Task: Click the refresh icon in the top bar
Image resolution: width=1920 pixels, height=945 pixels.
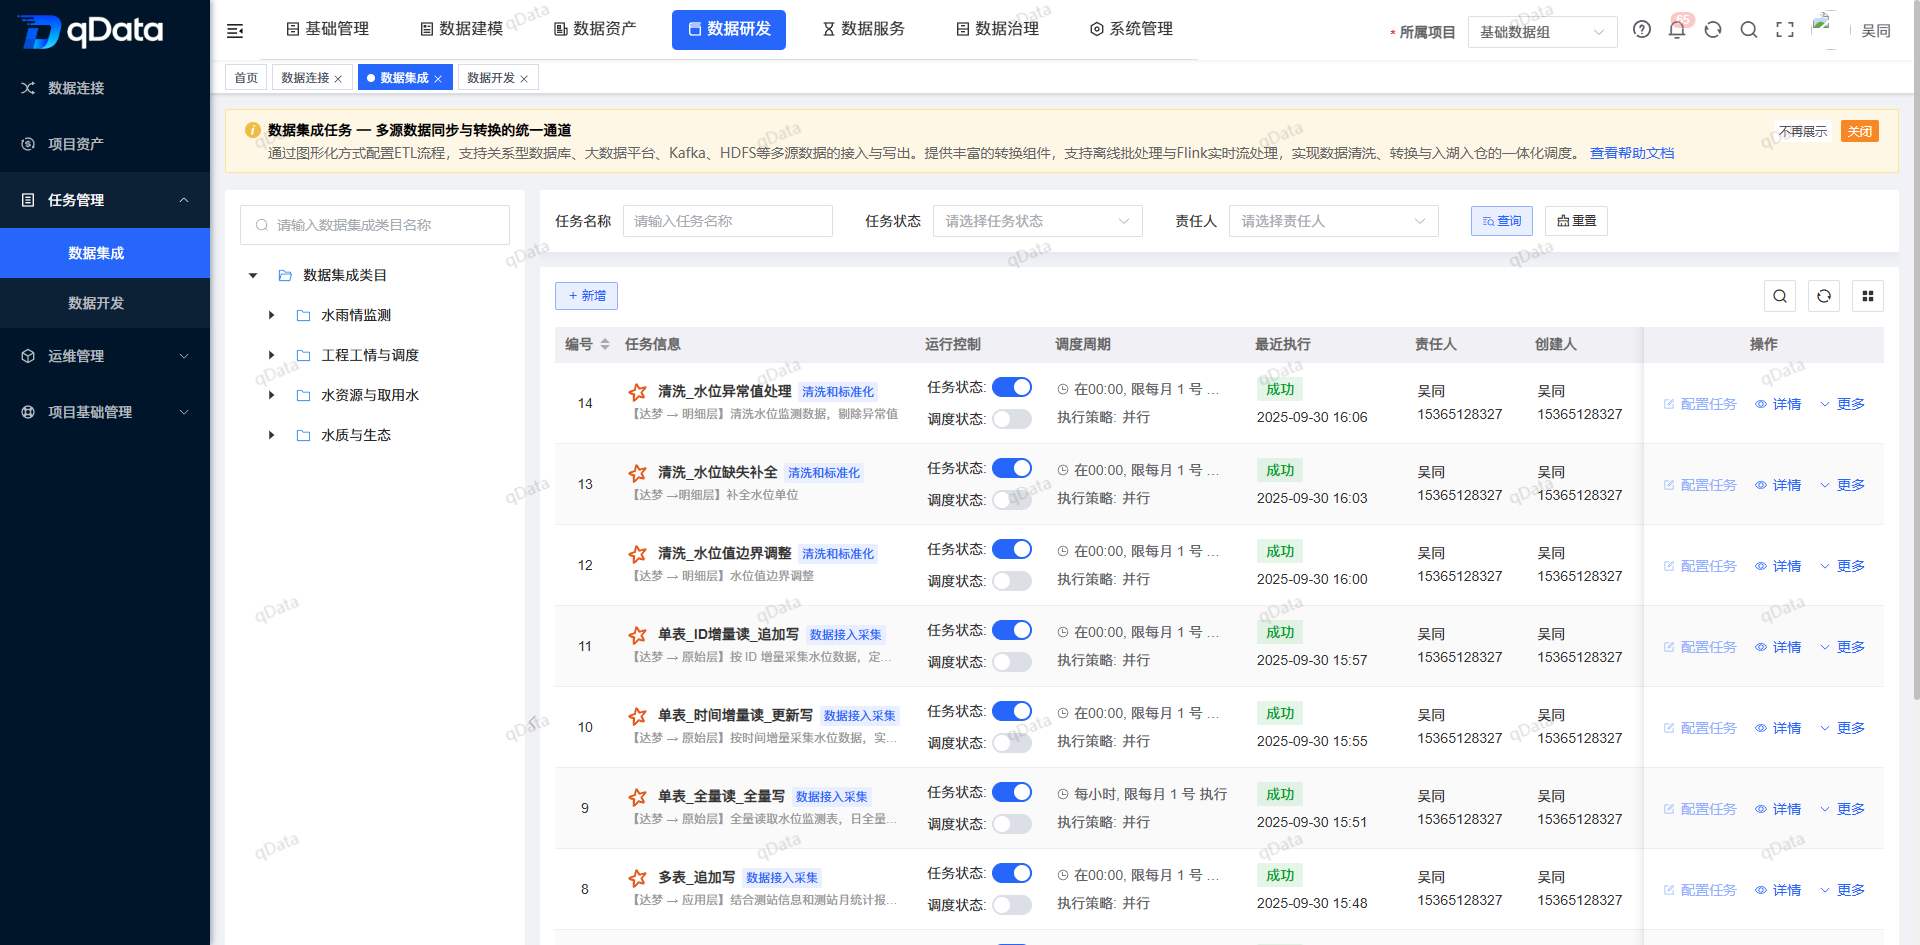Action: click(1713, 30)
